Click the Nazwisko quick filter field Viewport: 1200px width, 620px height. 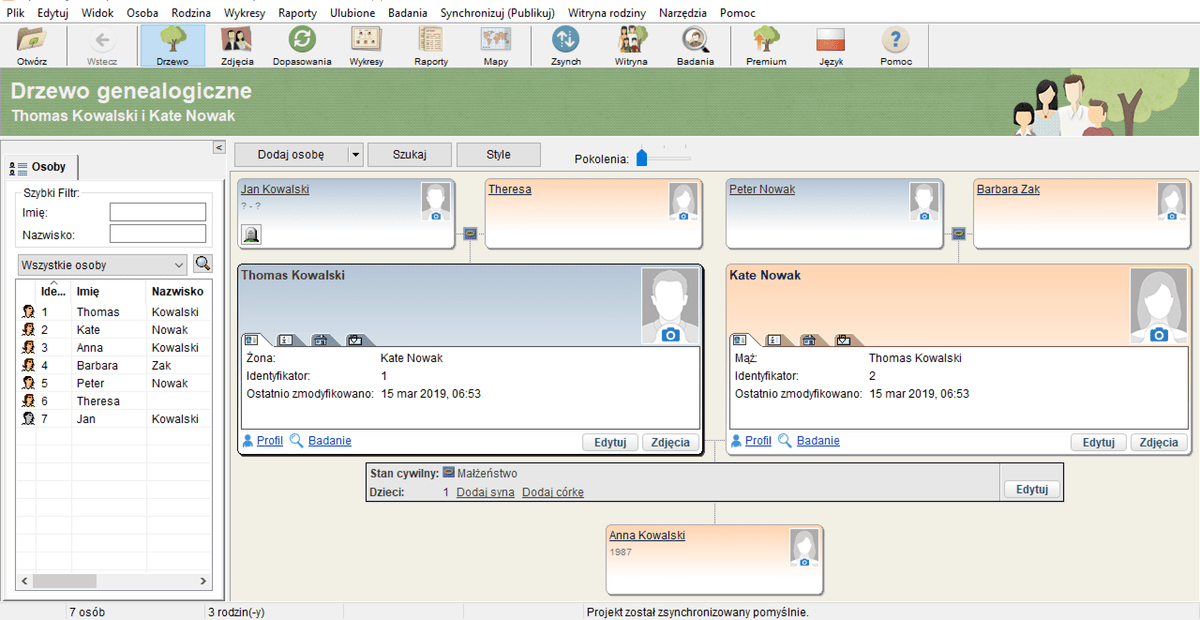click(157, 234)
